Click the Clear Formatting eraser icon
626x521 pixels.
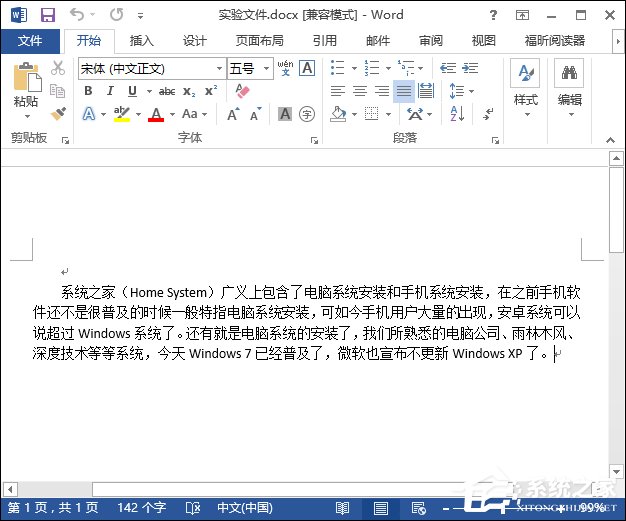pyautogui.click(x=241, y=91)
